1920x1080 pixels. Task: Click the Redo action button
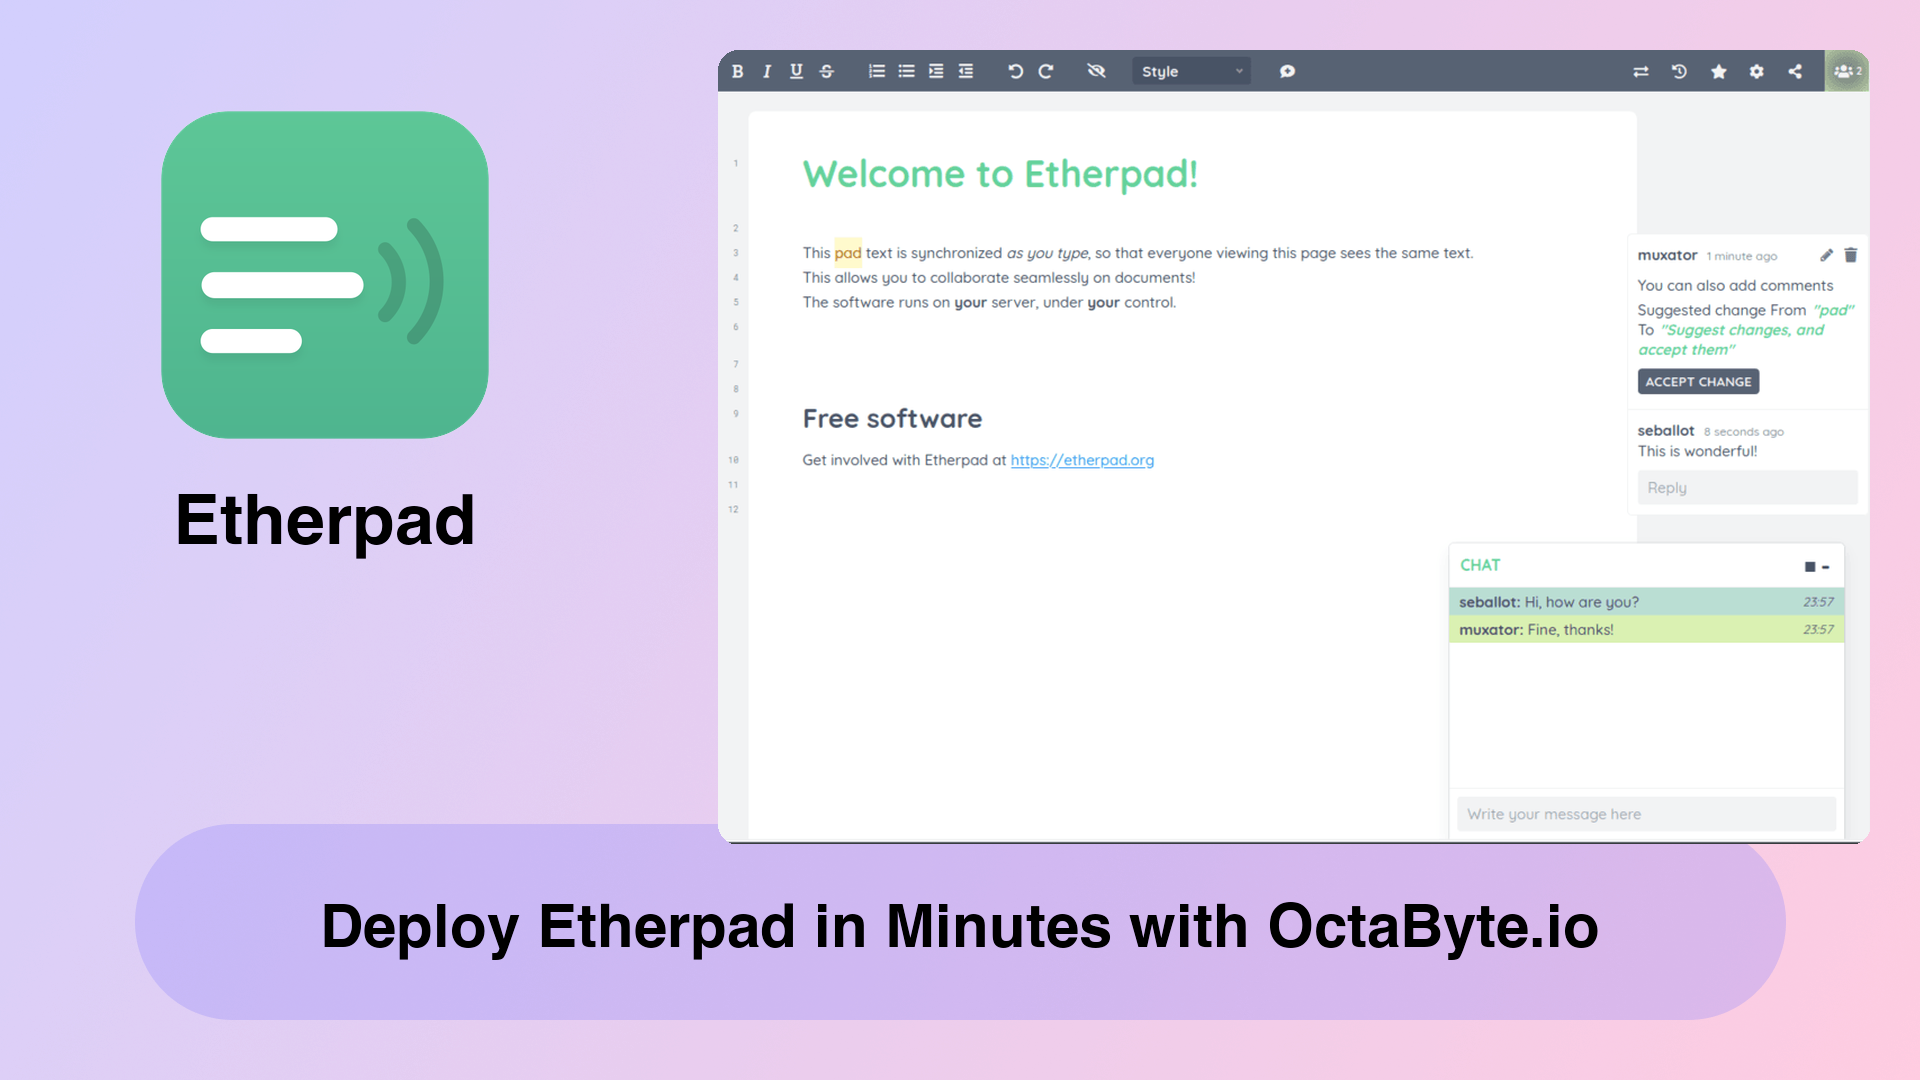[x=1046, y=71]
